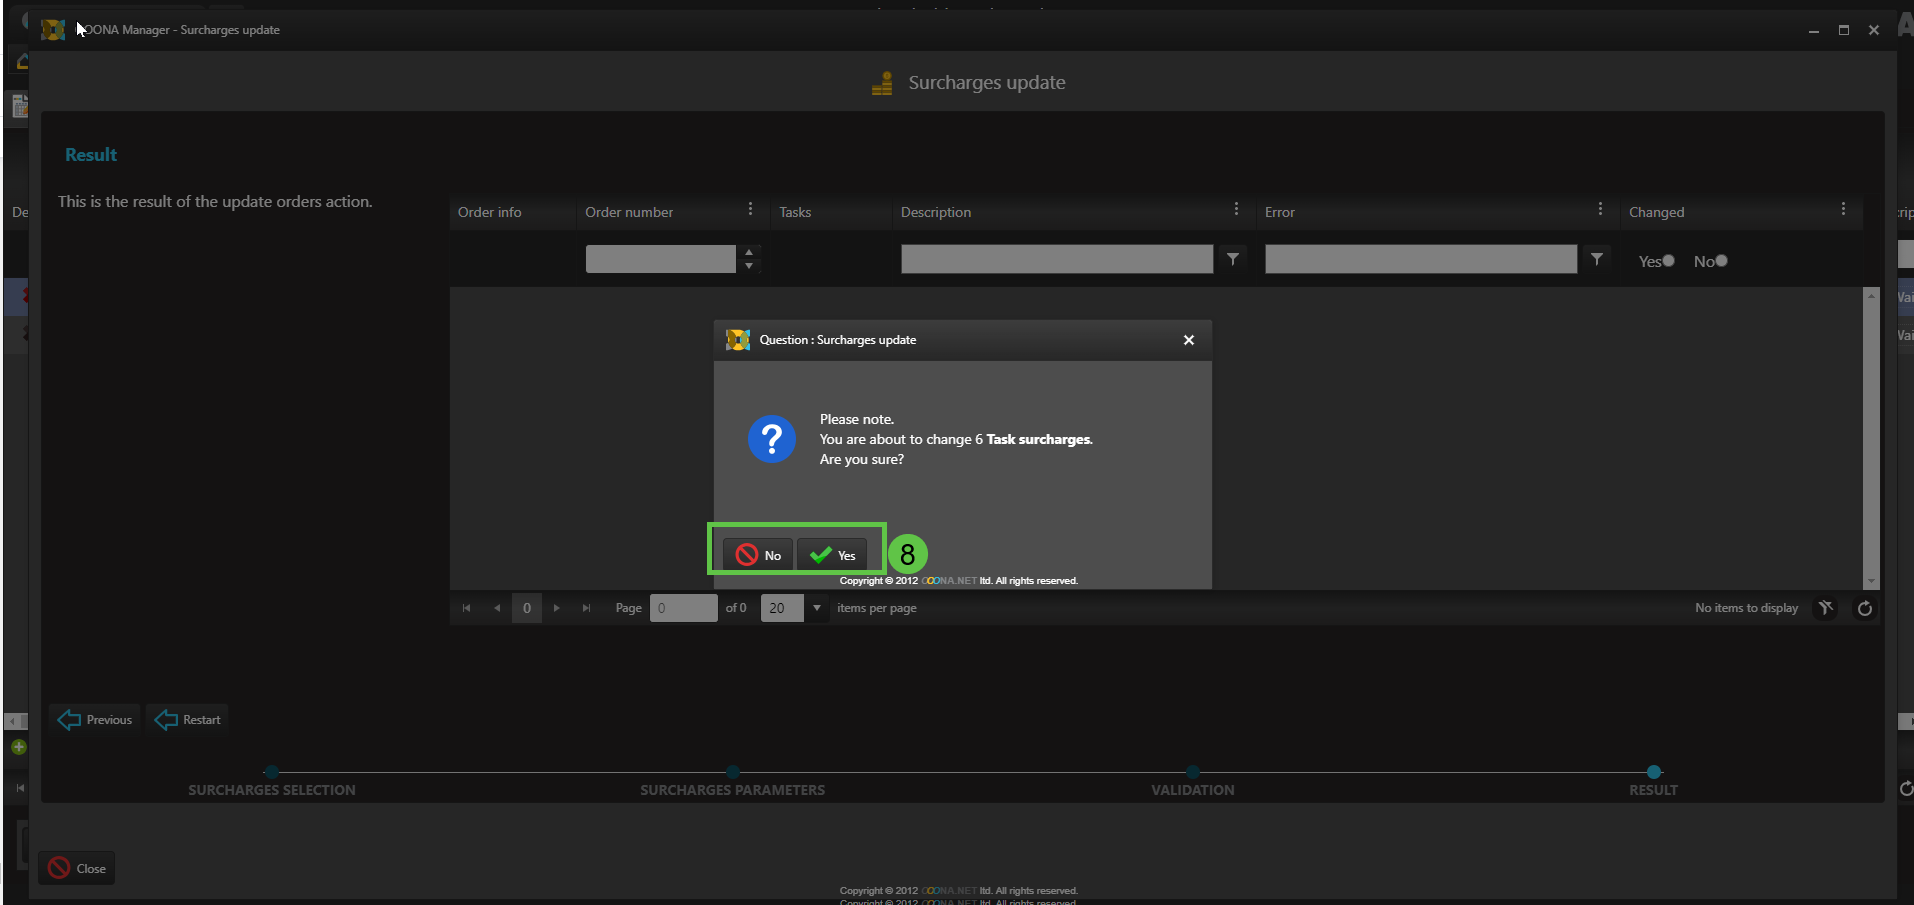Select the No radio under Changed
1914x905 pixels.
(1721, 261)
